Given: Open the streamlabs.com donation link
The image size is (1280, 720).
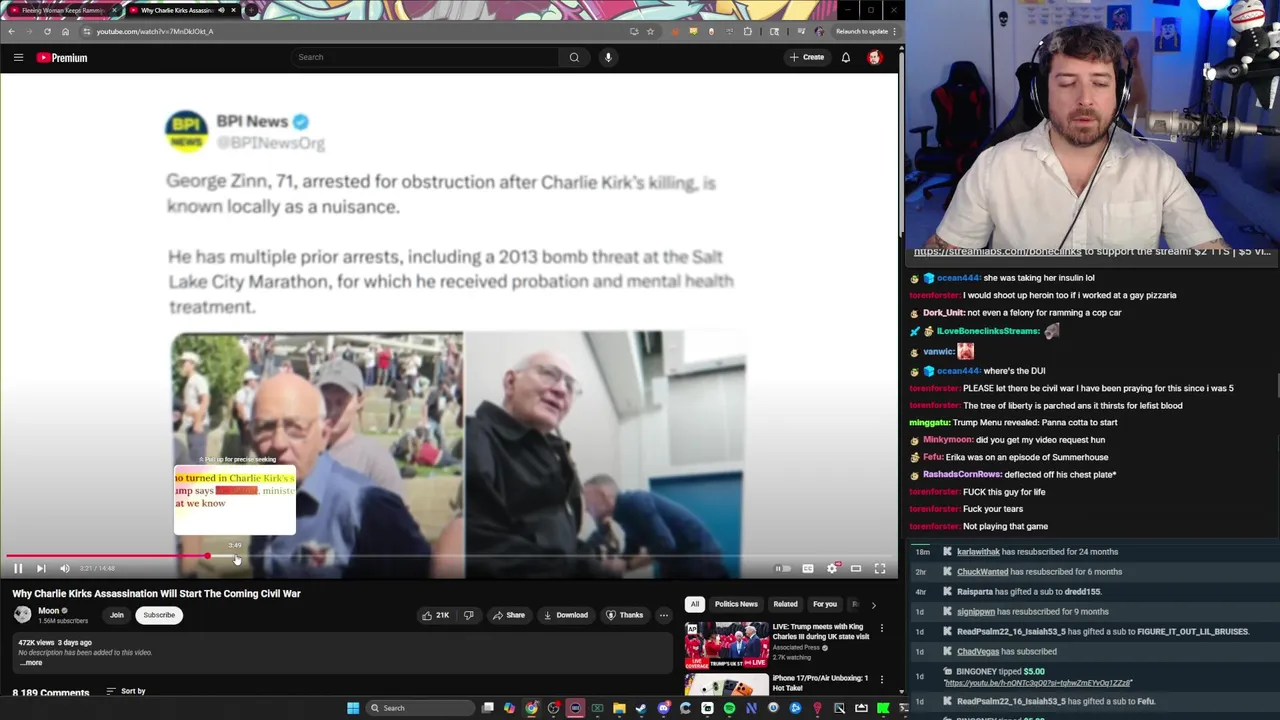Looking at the screenshot, I should 997,251.
